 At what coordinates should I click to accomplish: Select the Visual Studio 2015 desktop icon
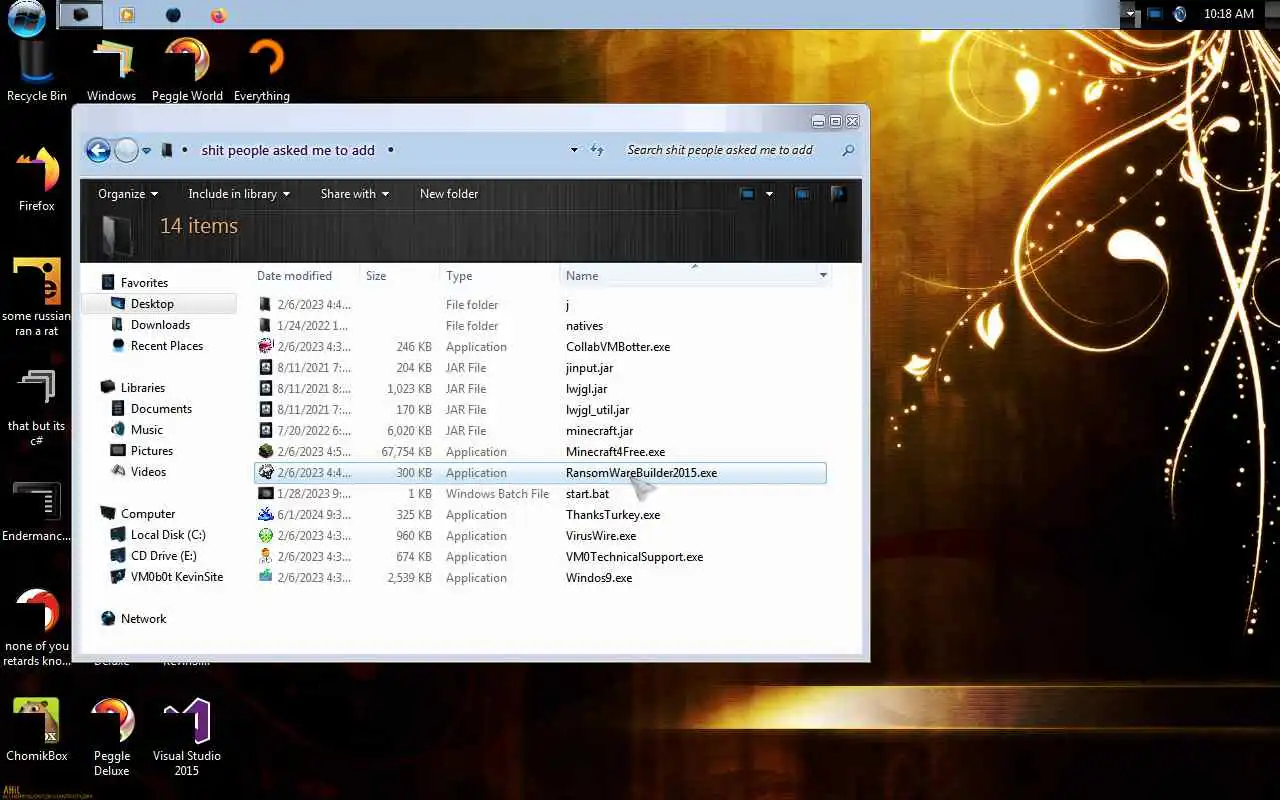(x=187, y=738)
